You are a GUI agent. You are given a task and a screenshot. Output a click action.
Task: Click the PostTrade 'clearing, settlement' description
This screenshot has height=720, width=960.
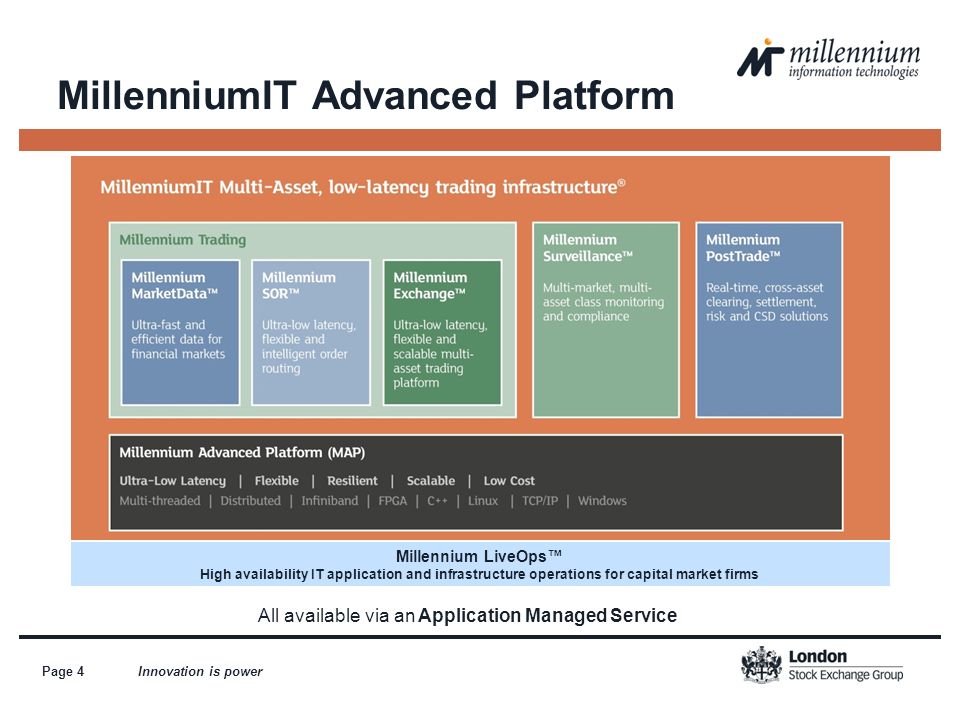pos(767,302)
